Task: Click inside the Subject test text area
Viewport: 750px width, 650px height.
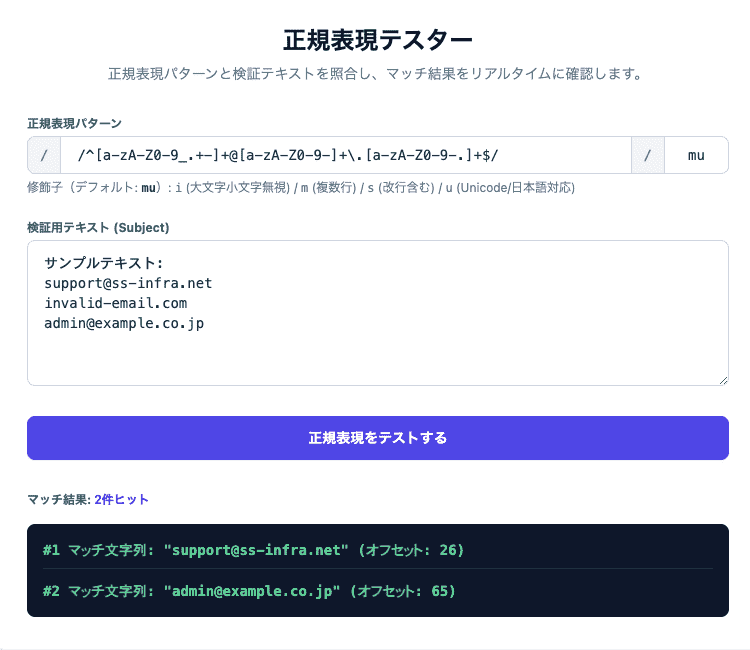Action: click(x=378, y=313)
